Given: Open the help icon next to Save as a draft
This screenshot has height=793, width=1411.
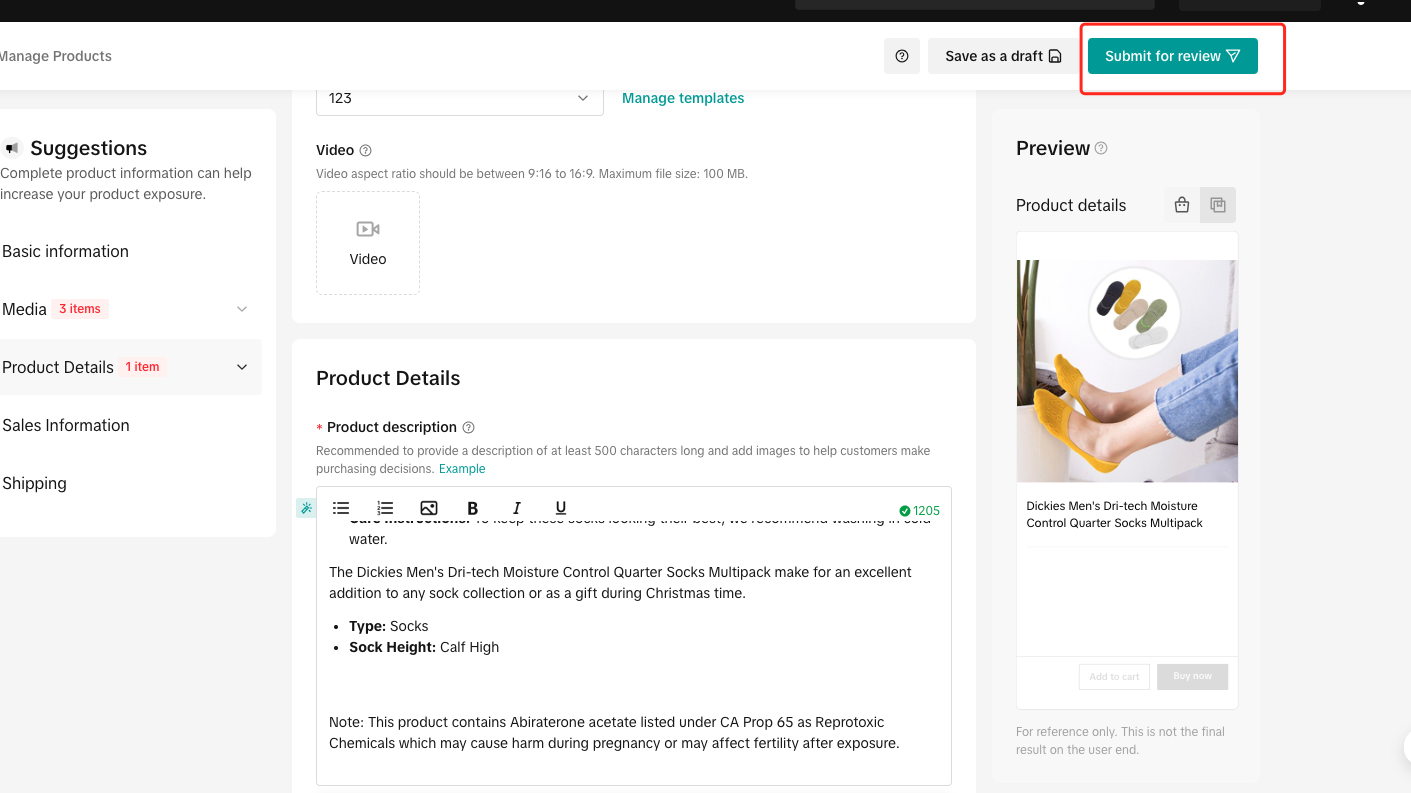Looking at the screenshot, I should click(902, 56).
